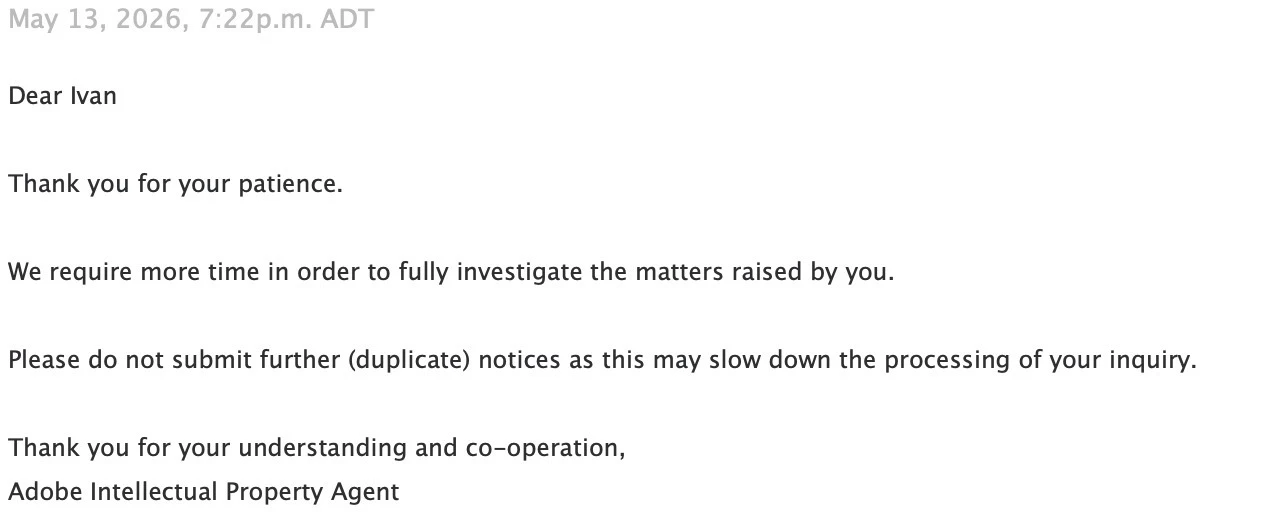Viewport: 1266px width, 532px height.
Task: Click the sentence starting "We require more time"
Action: [451, 272]
